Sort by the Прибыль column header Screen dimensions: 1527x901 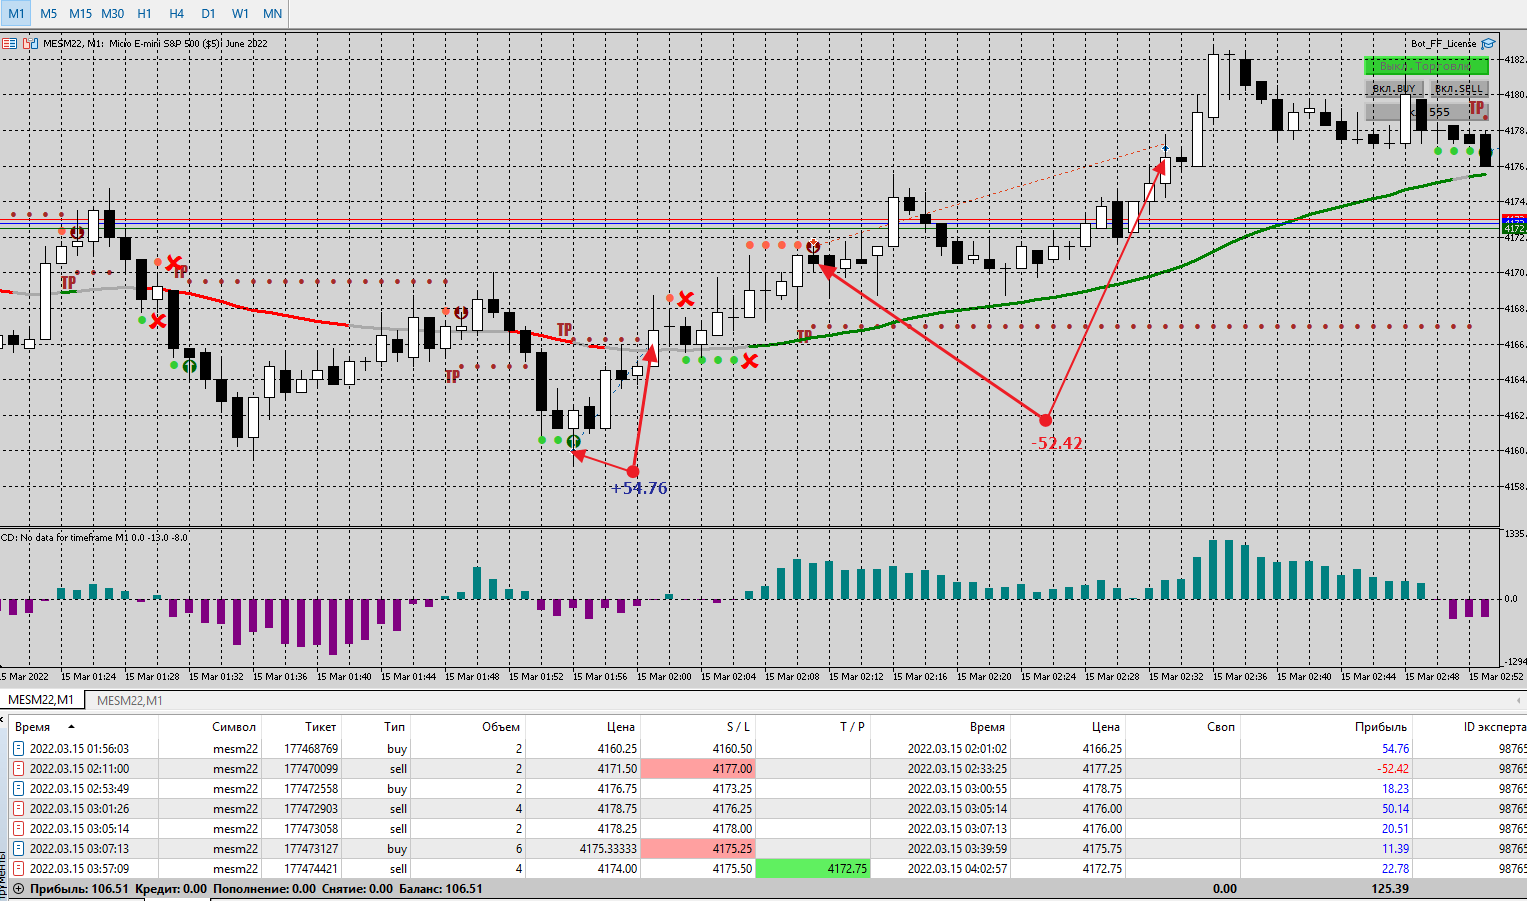coord(1380,727)
